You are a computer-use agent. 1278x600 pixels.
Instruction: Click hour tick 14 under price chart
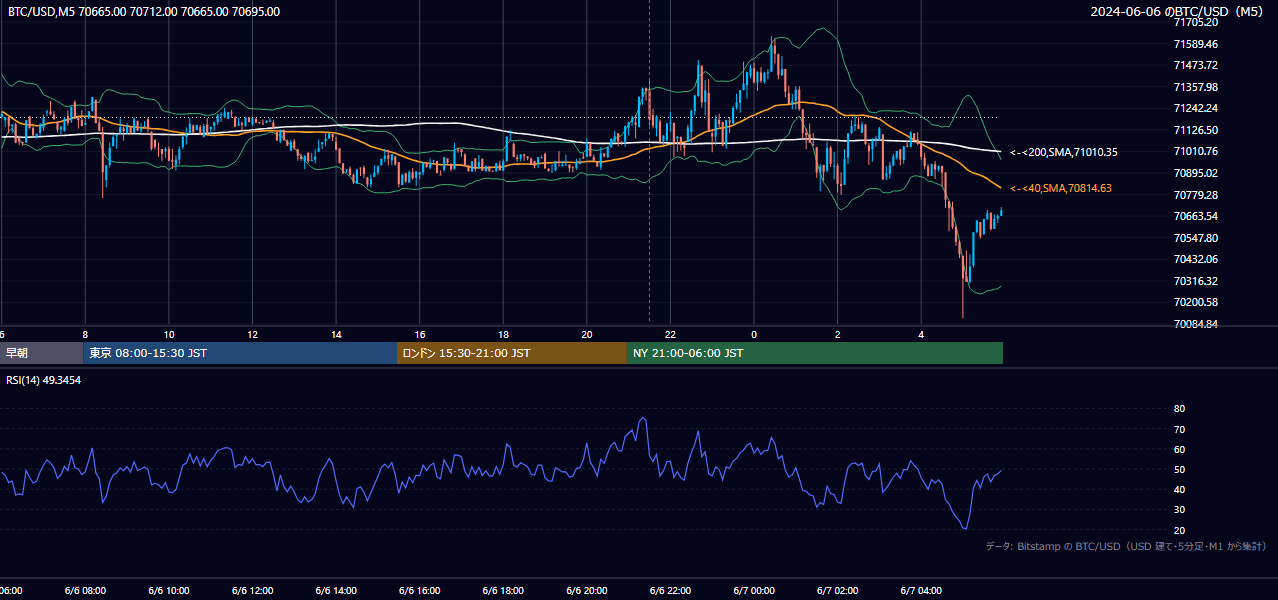[x=336, y=334]
